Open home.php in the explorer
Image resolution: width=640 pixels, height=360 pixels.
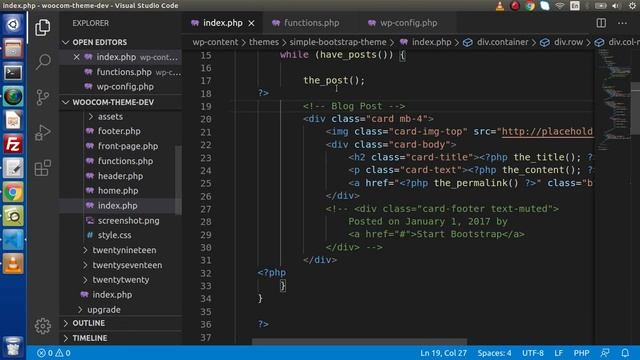point(118,191)
